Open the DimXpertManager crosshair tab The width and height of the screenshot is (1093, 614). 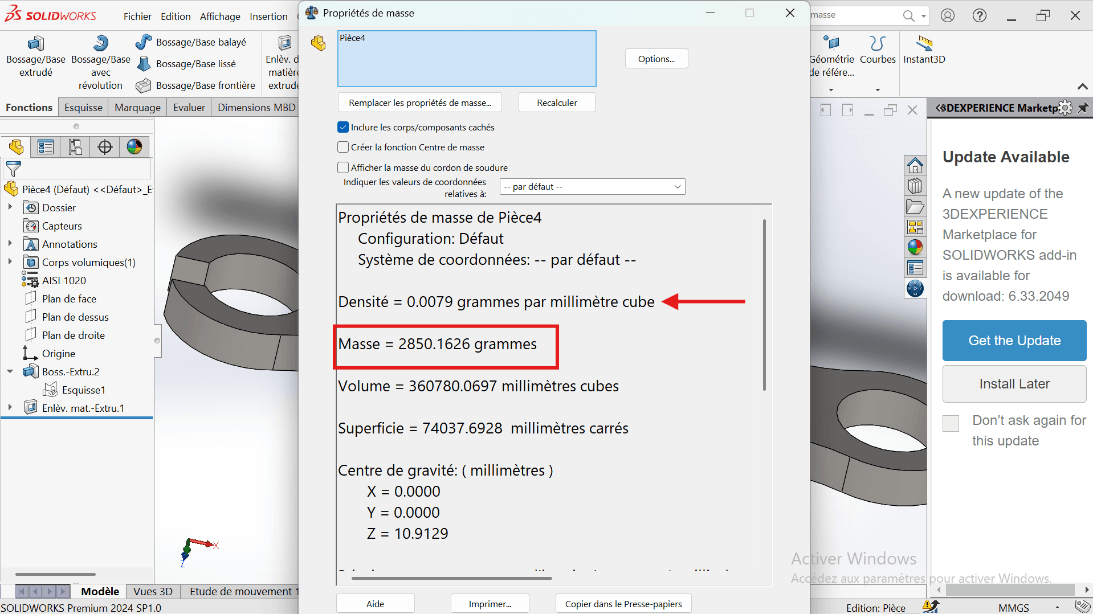coord(105,147)
